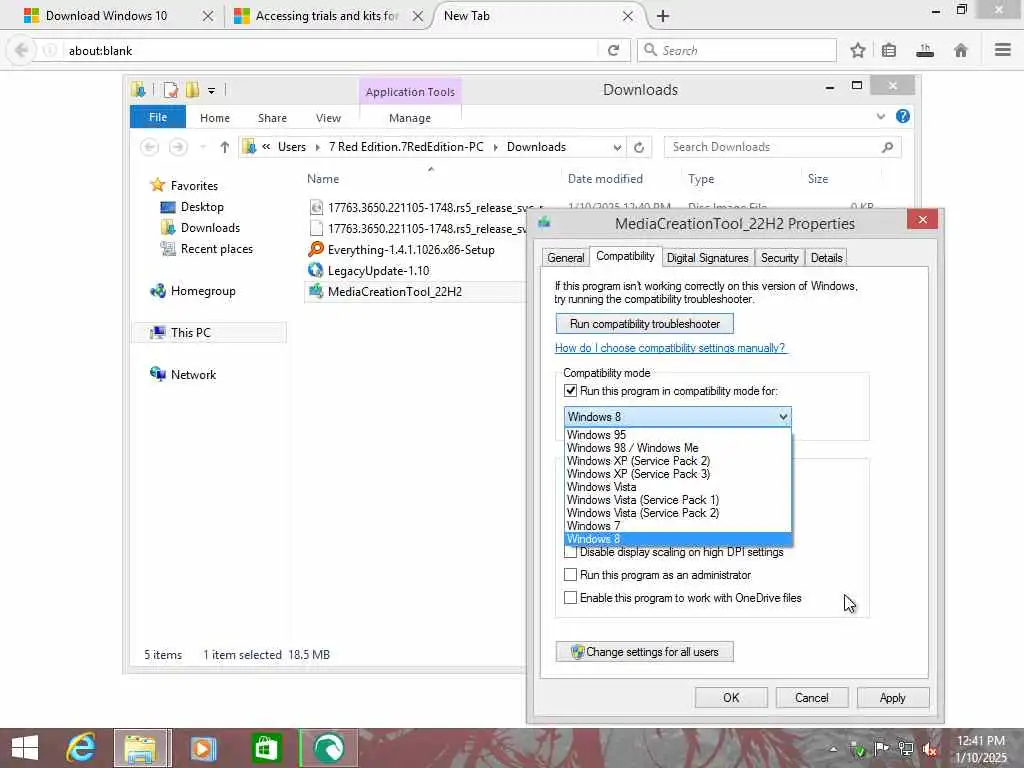Select Windows 7 compatibility option
The height and width of the screenshot is (768, 1024).
[677, 526]
